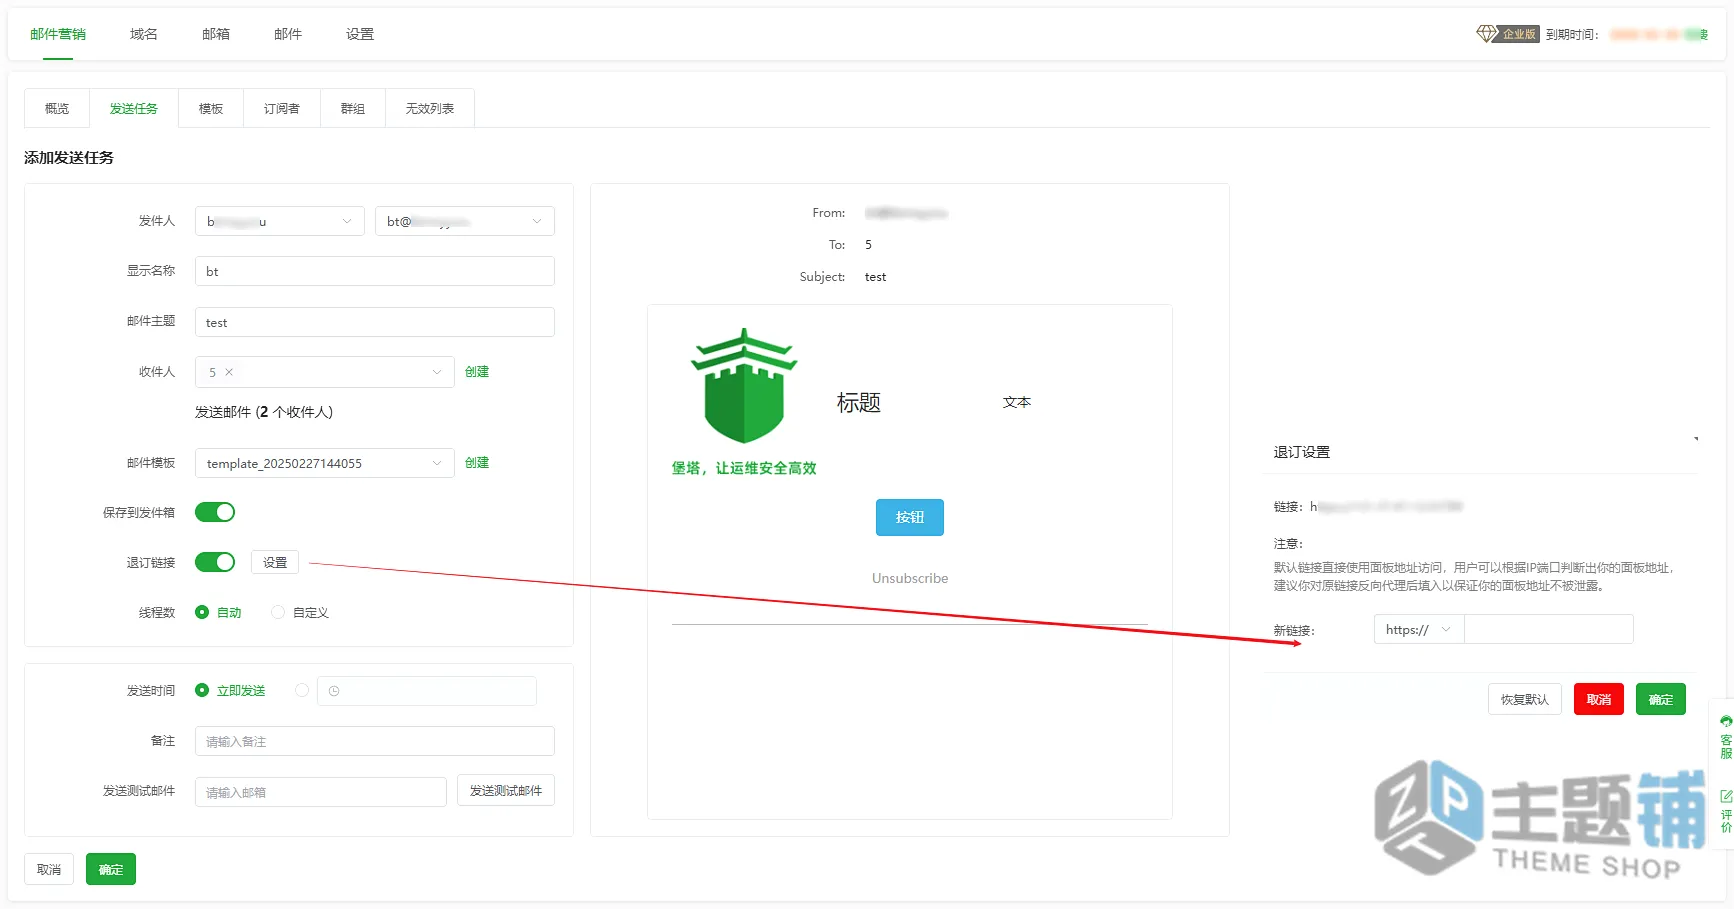
Task: Click the red 取消 button in unsubscribe settings
Action: pyautogui.click(x=1598, y=699)
